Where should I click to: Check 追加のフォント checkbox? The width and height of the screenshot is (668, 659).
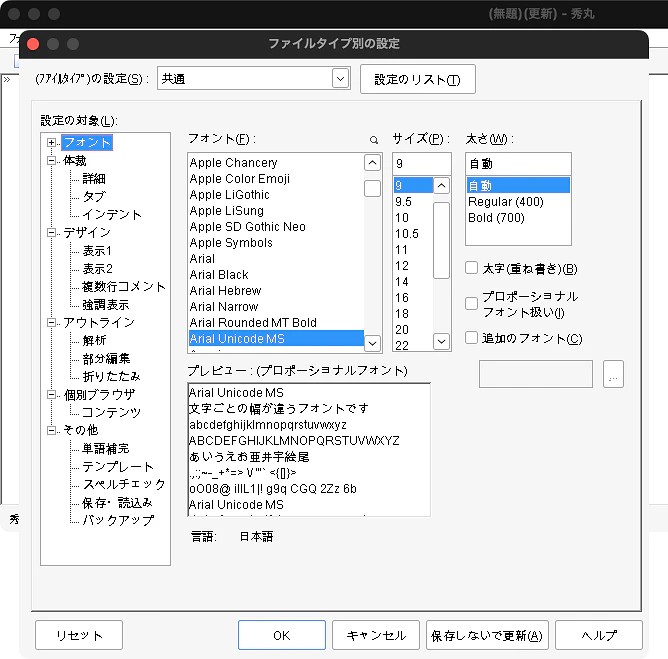click(471, 337)
